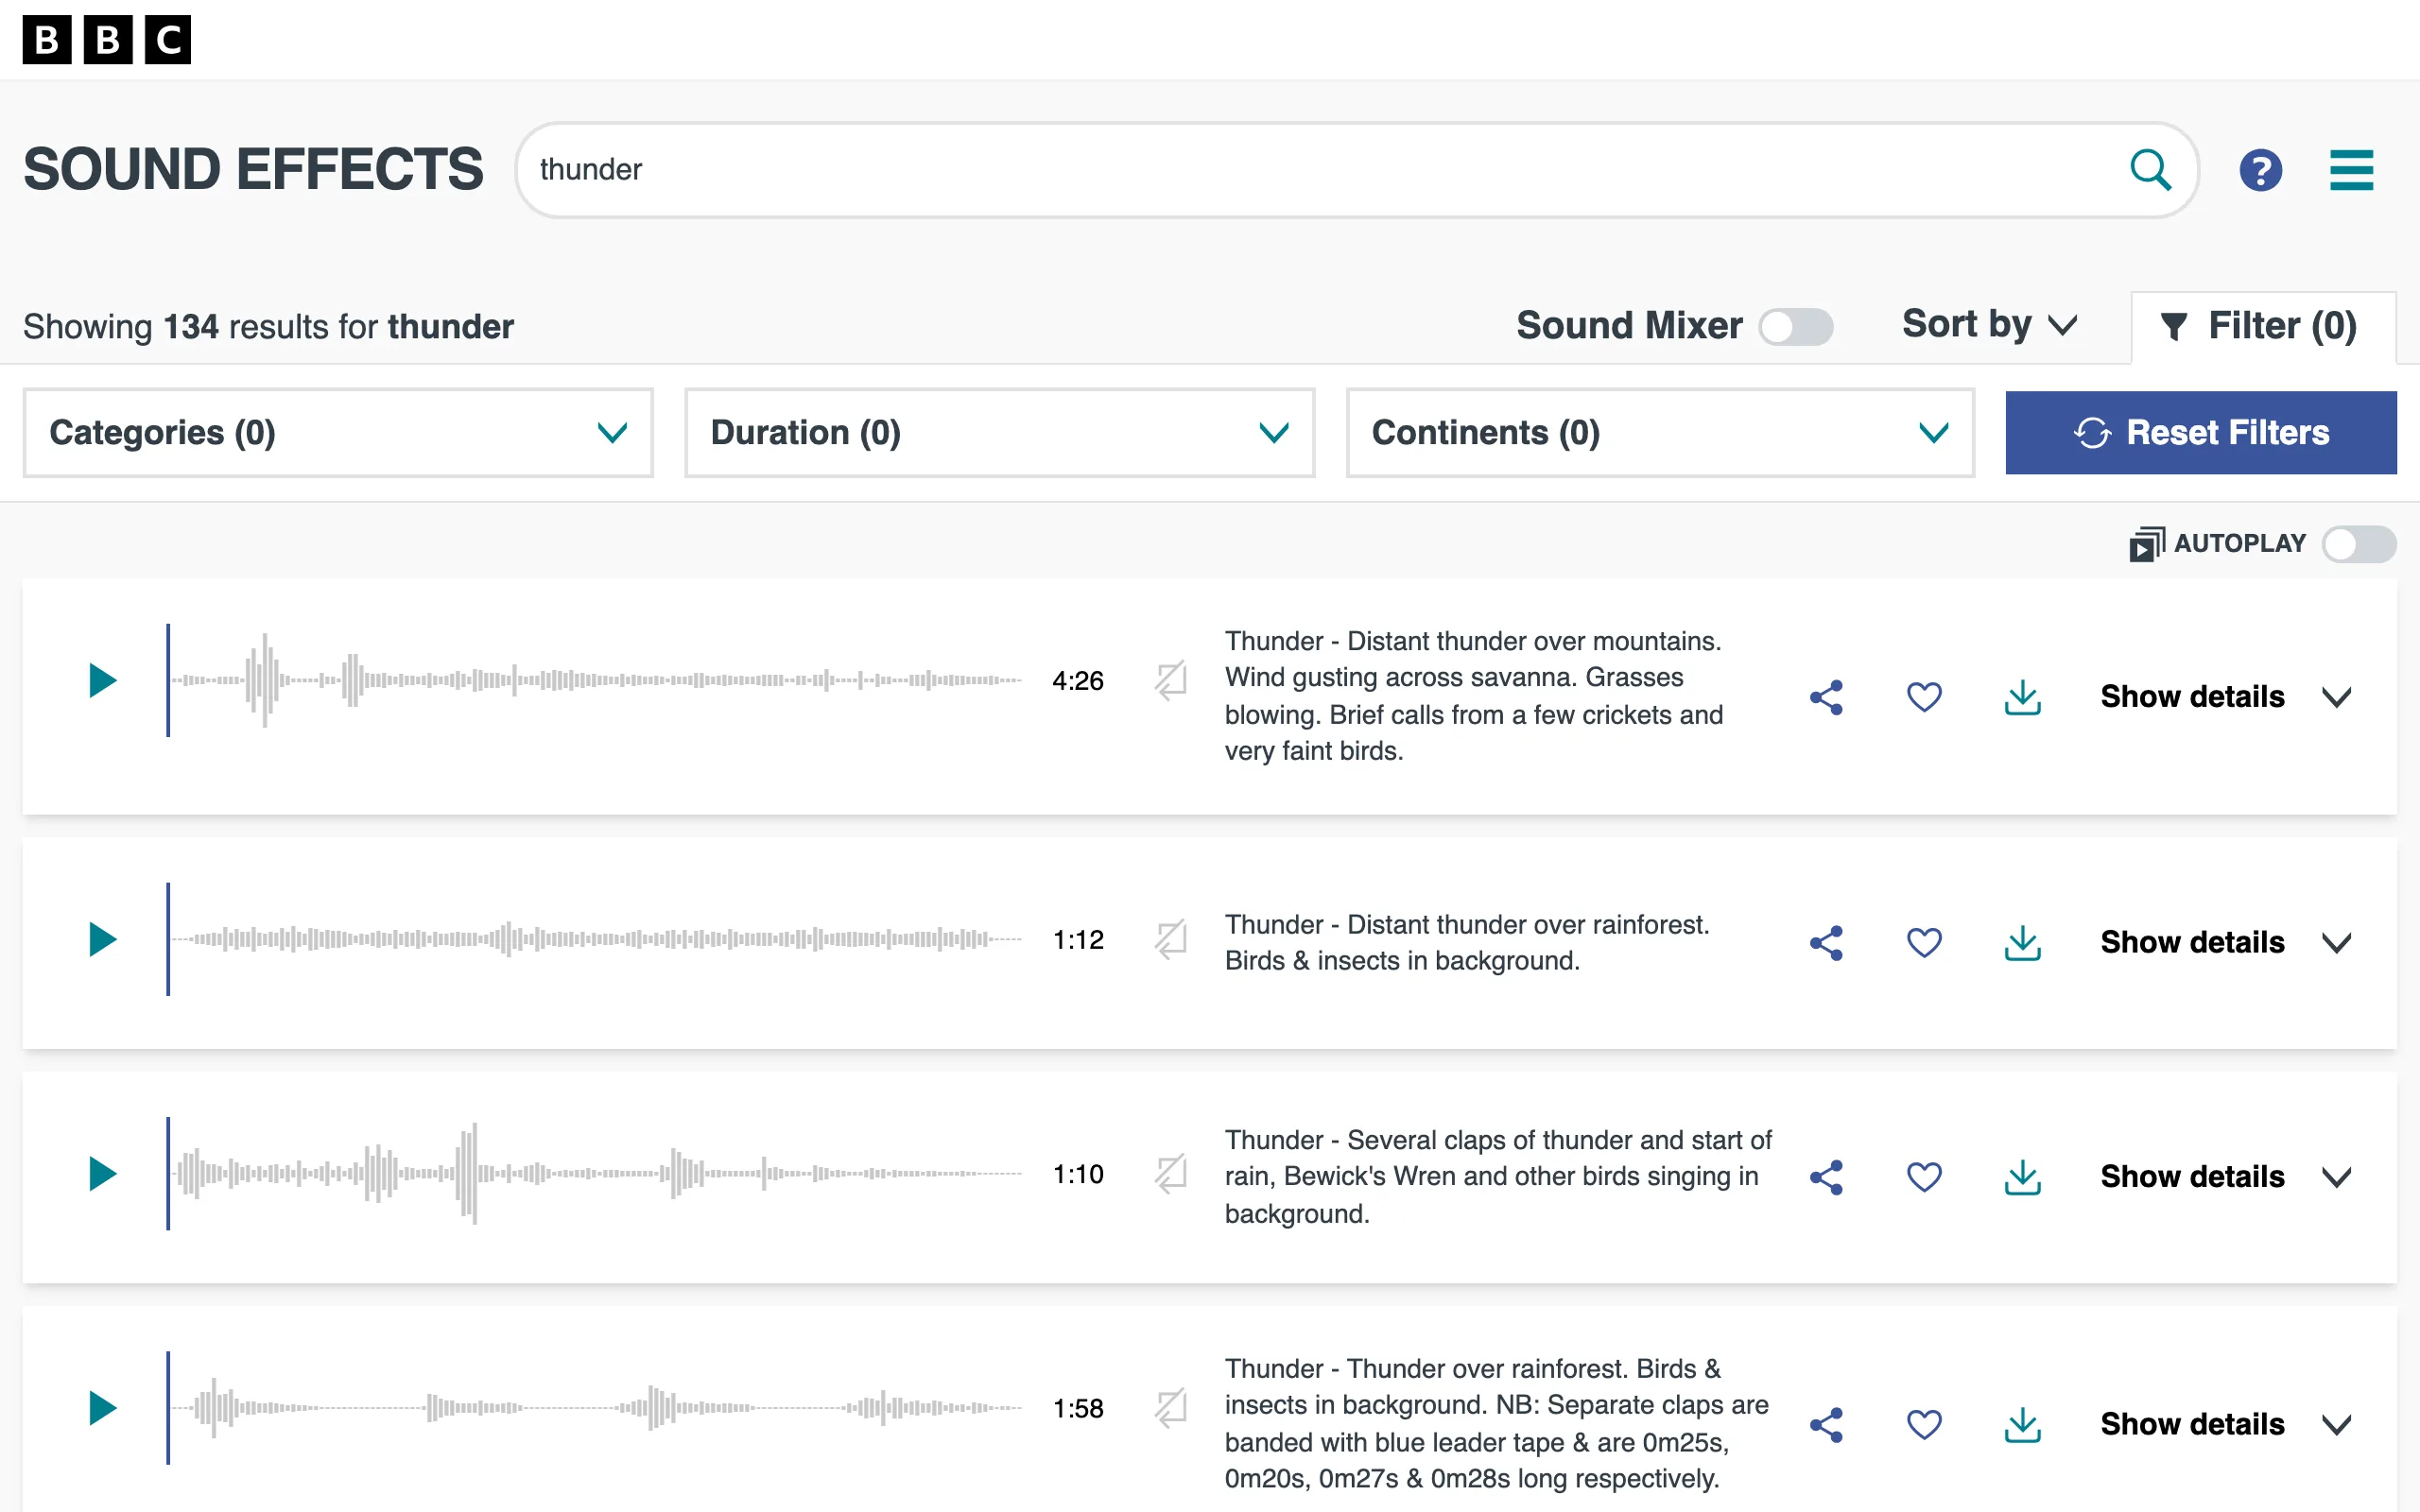Click the 1:10 duration label
Viewport: 2420px width, 1512px height.
1078,1175
